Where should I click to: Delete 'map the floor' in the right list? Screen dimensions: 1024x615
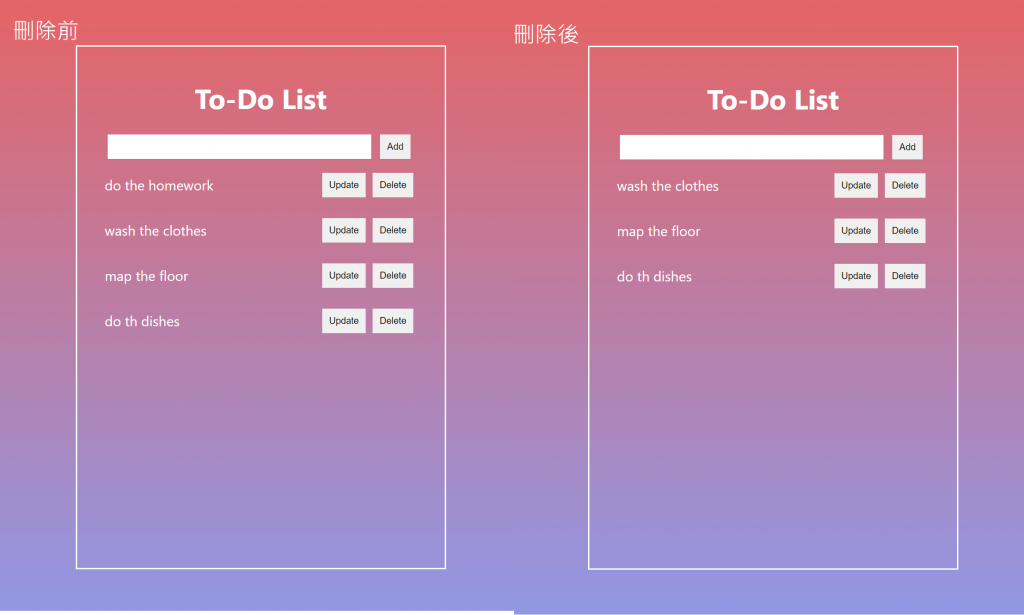point(904,231)
